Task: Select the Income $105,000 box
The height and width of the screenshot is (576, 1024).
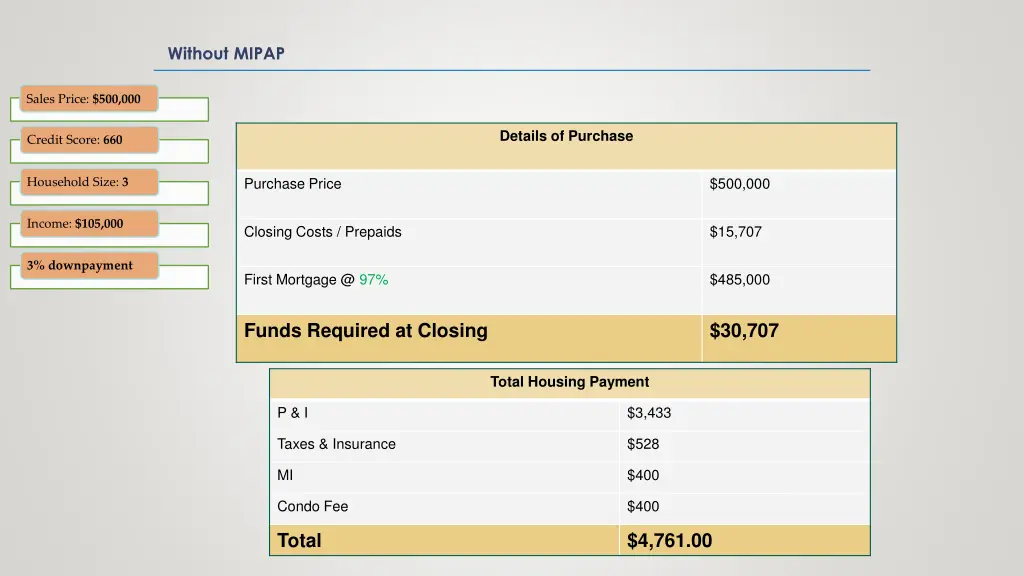Action: pyautogui.click(x=89, y=223)
